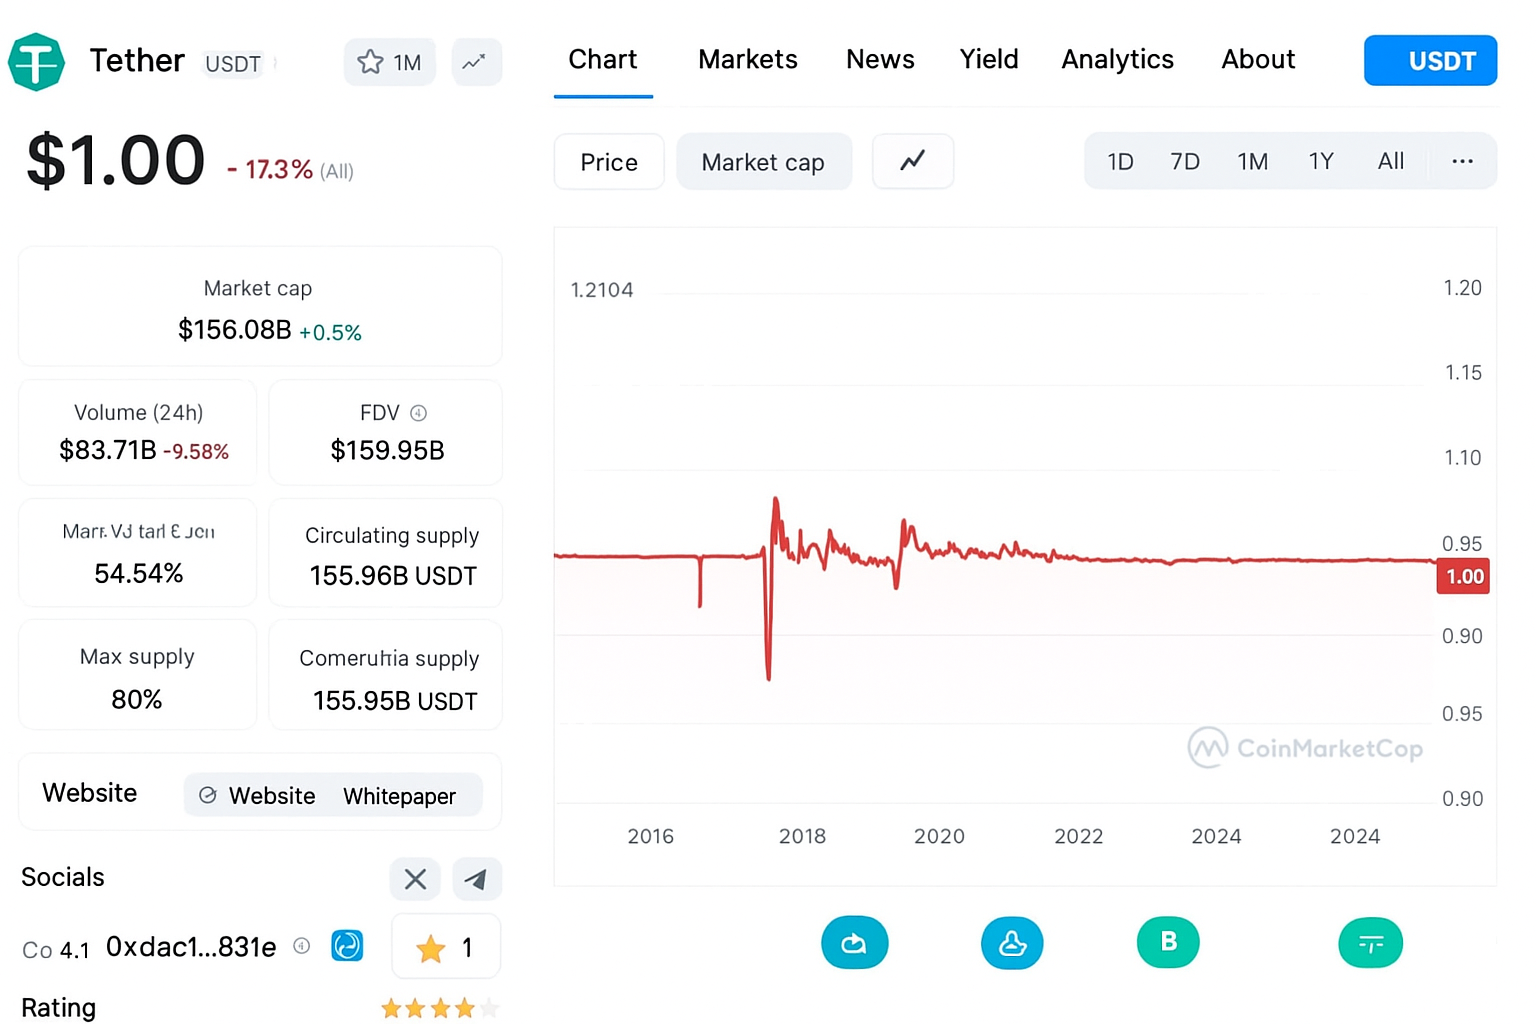This screenshot has height=1024, width=1536.
Task: Click contract address 0xdac1...831e
Action: (191, 947)
